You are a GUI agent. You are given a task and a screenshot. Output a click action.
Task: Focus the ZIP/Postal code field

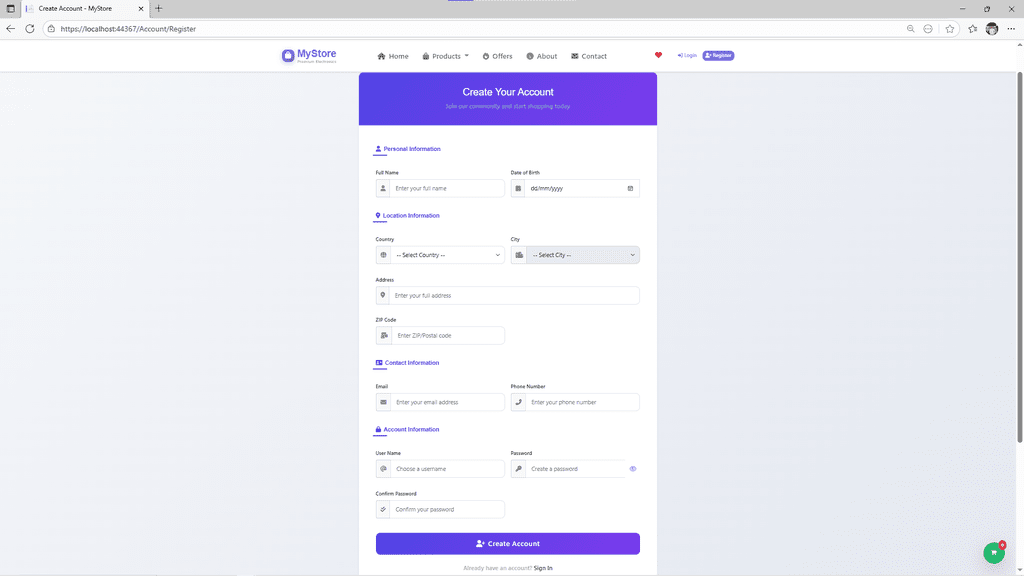point(448,335)
